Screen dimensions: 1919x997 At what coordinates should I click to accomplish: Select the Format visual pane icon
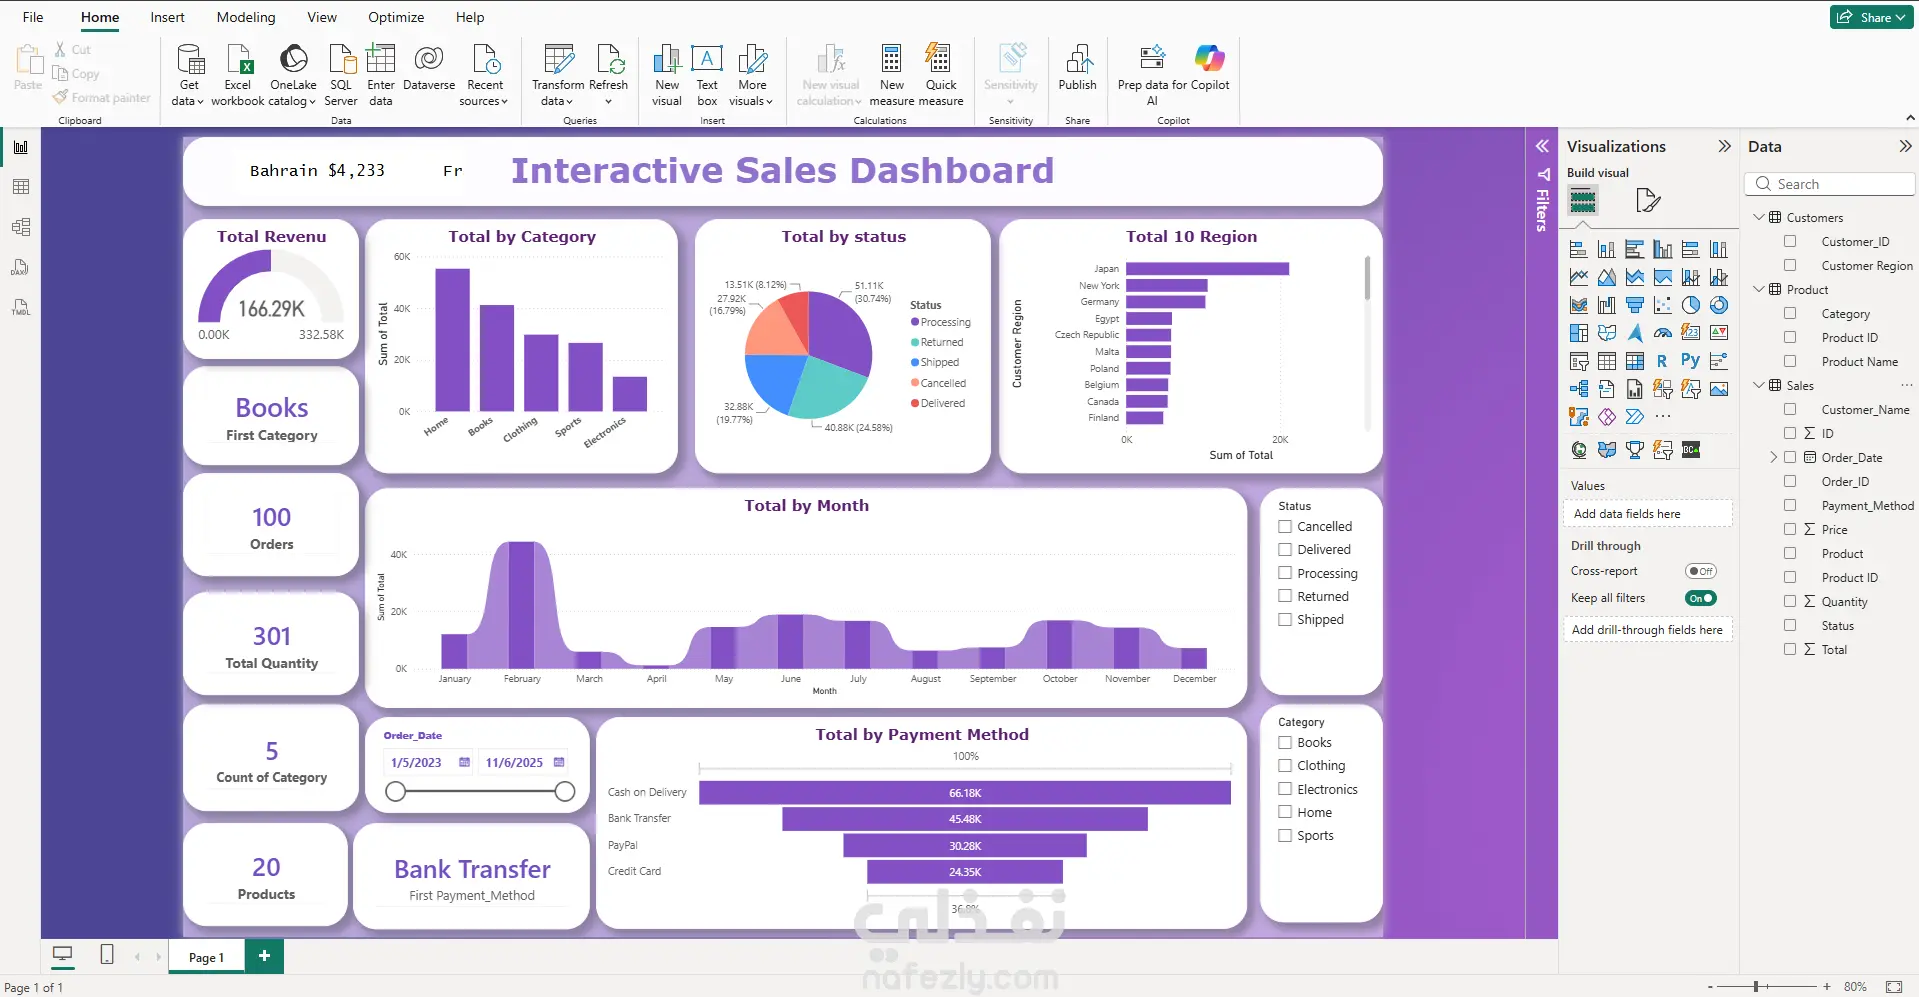1647,200
